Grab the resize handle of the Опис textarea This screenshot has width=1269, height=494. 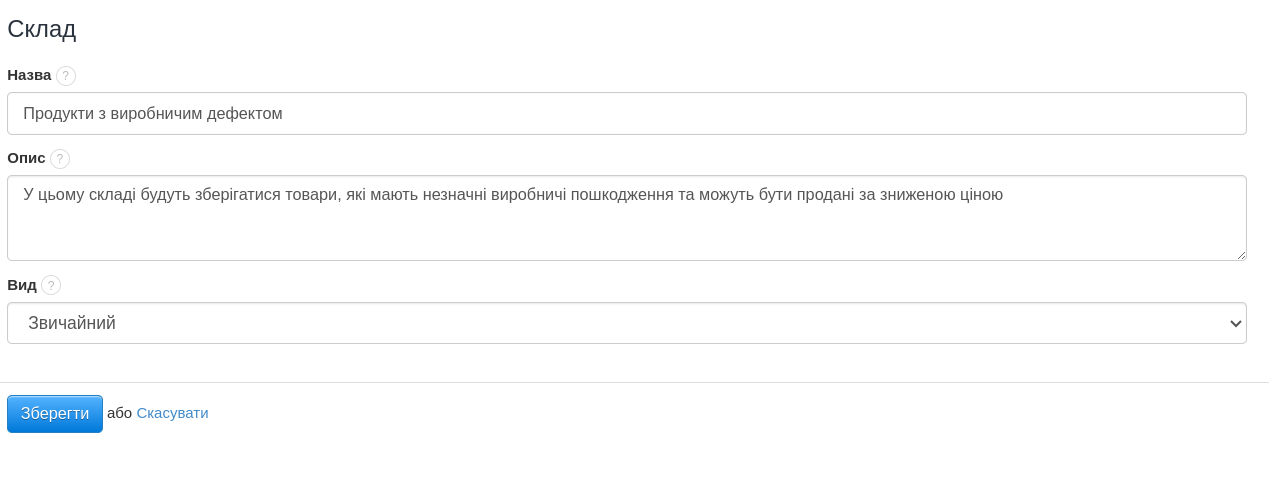(1241, 255)
